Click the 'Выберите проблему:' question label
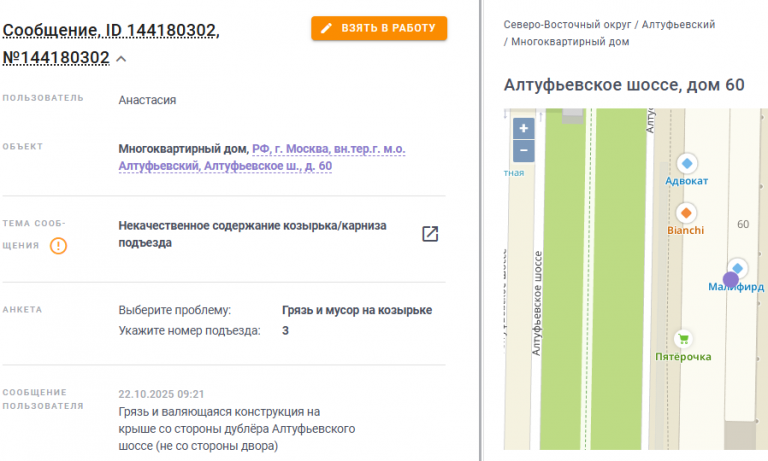This screenshot has width=768, height=461. click(x=174, y=310)
